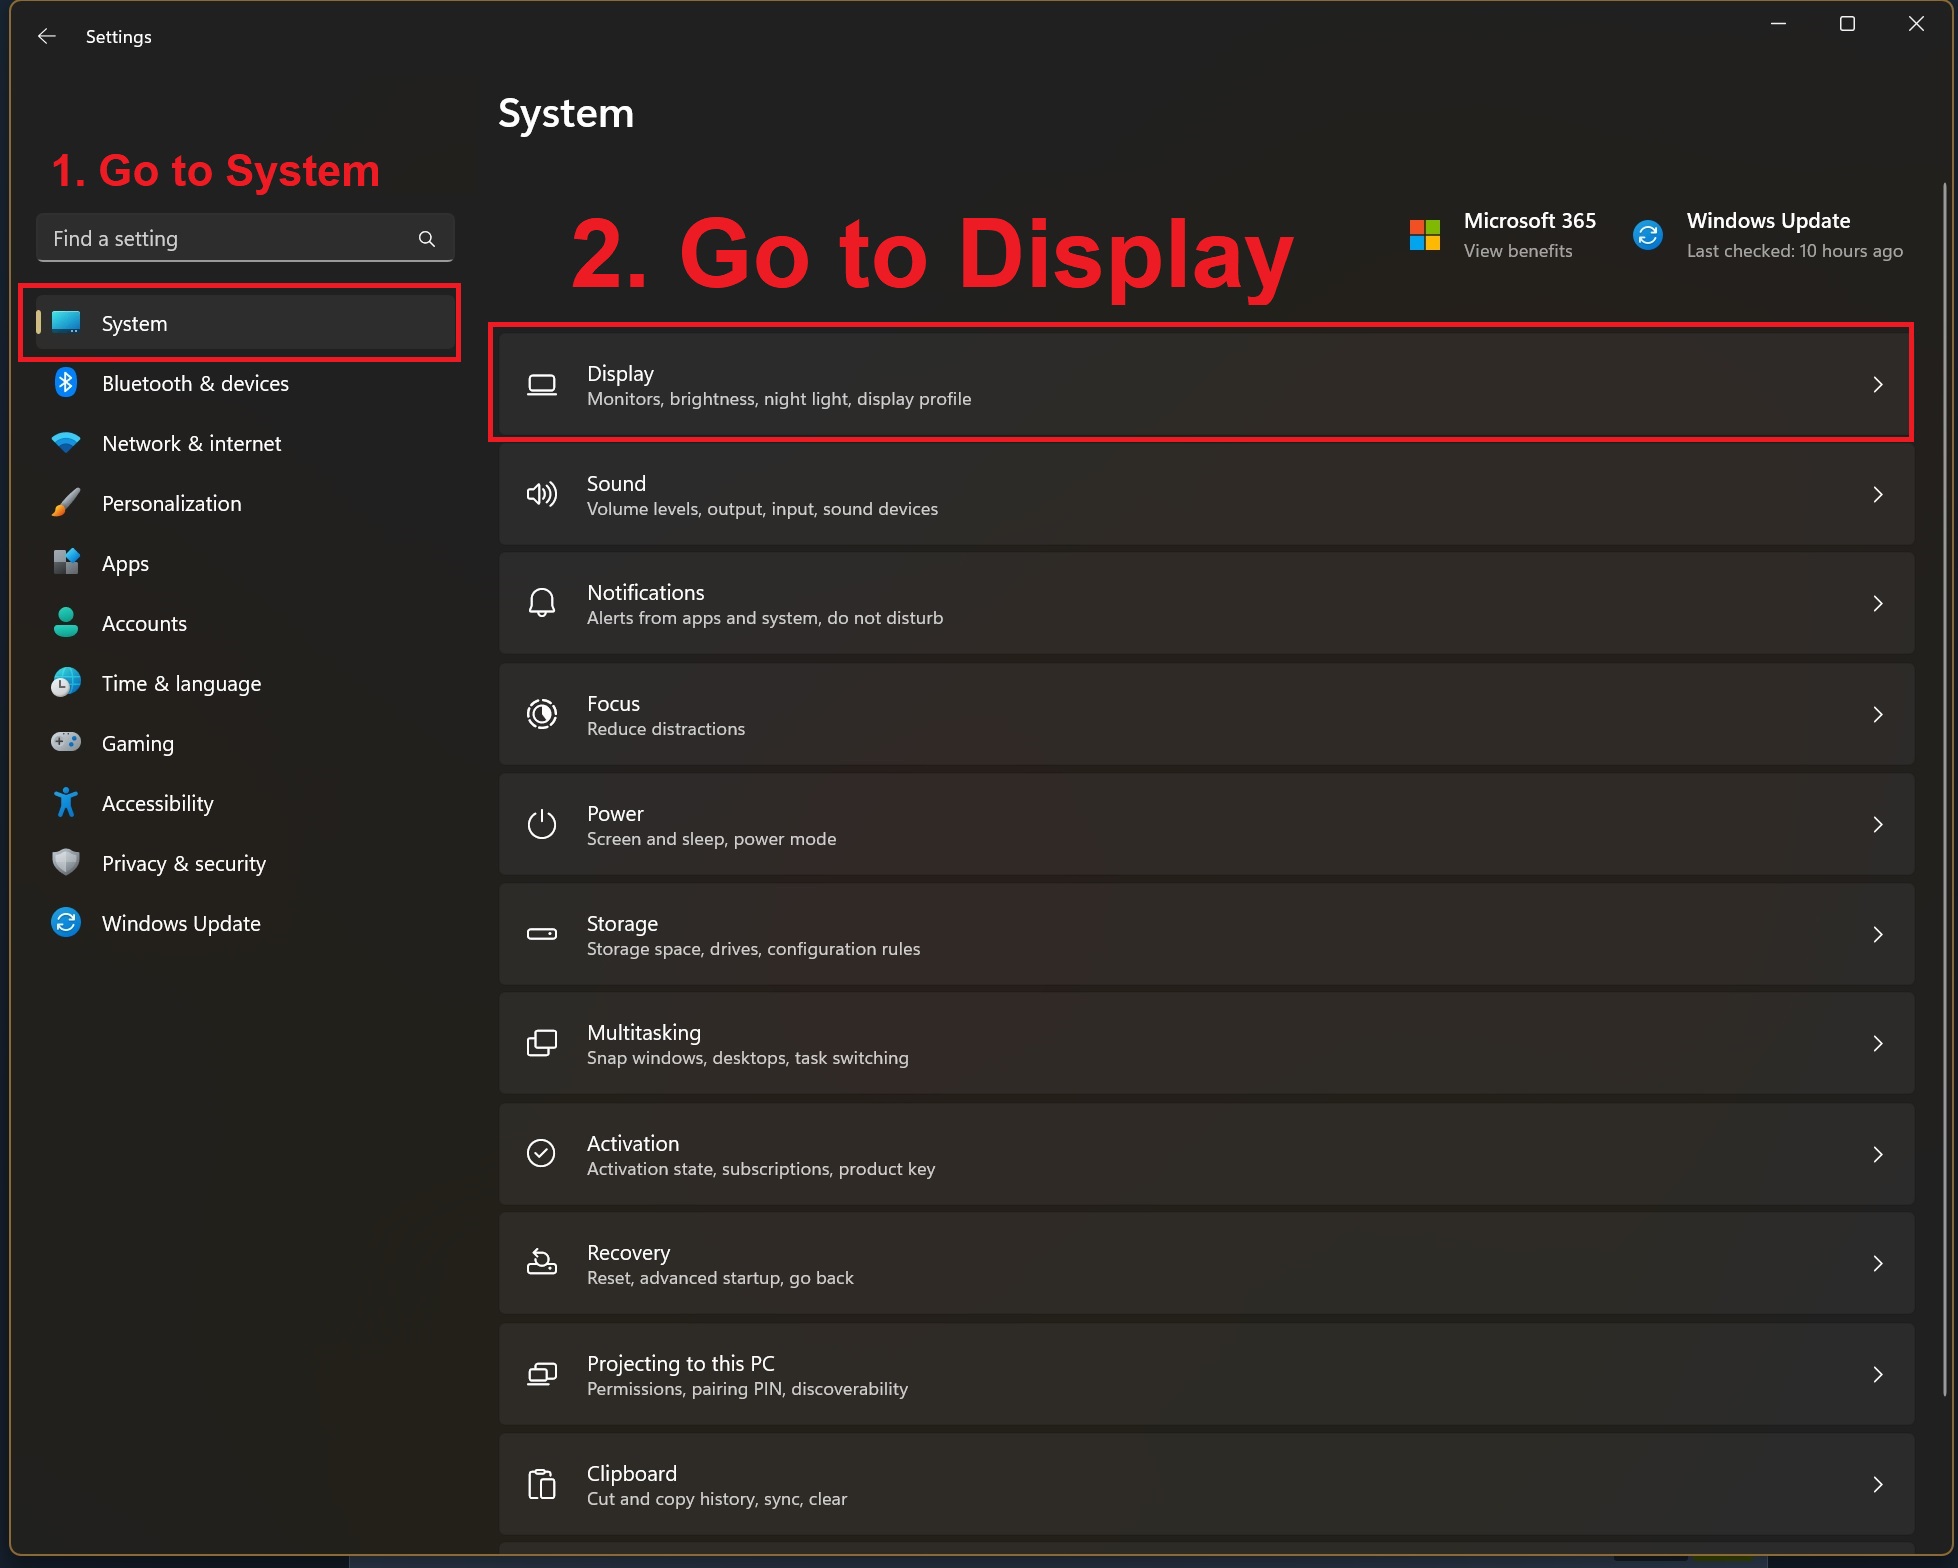Click the Personalization paintbrush icon
This screenshot has height=1568, width=1958.
[66, 503]
